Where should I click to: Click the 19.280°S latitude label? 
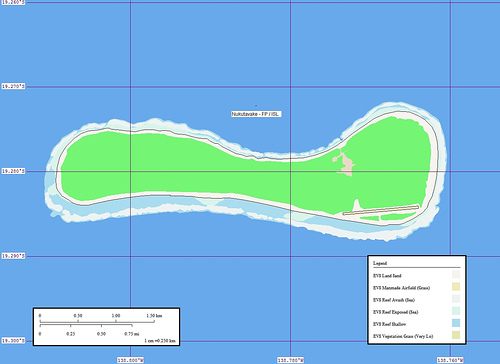click(13, 171)
